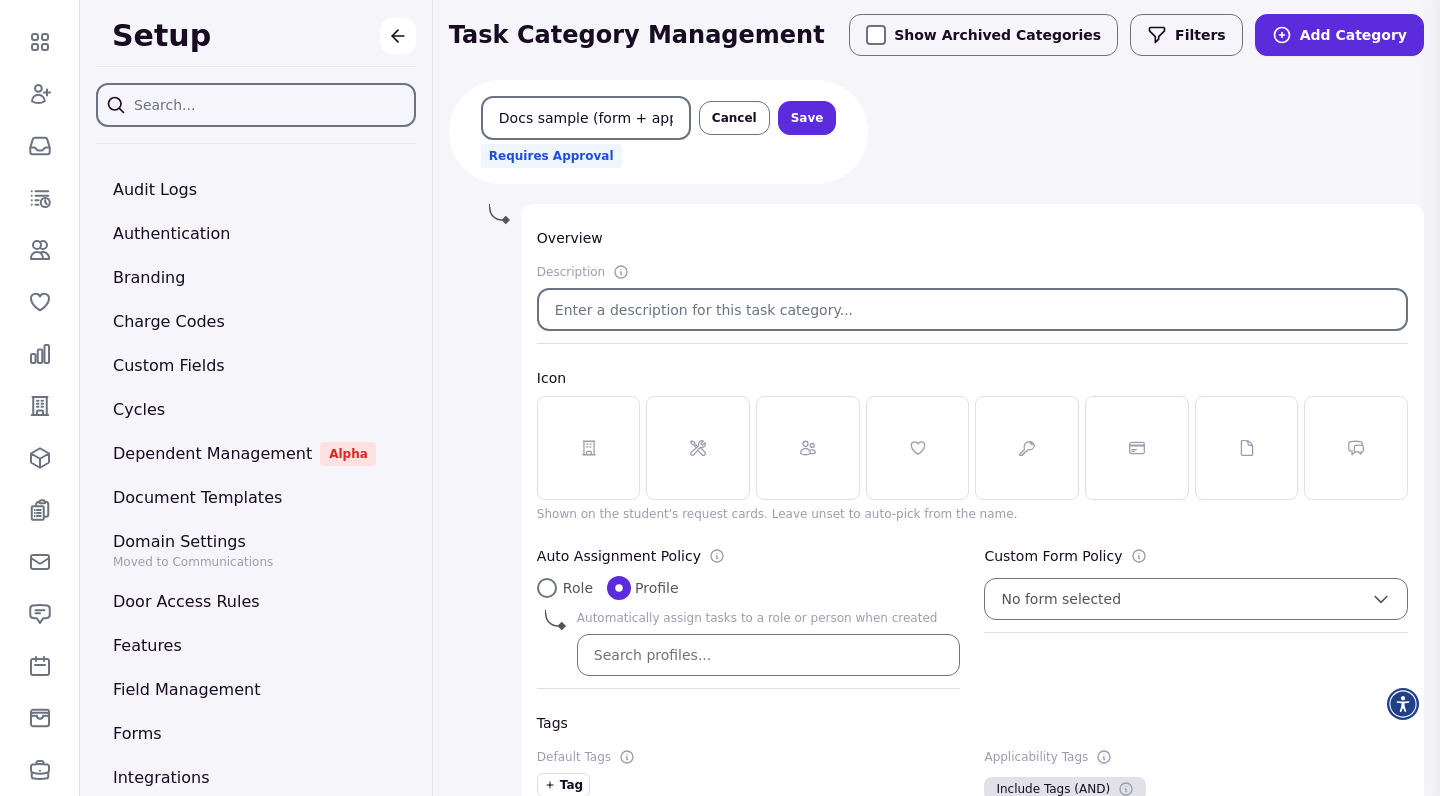Open Custom Fields in Setup menu

(169, 365)
